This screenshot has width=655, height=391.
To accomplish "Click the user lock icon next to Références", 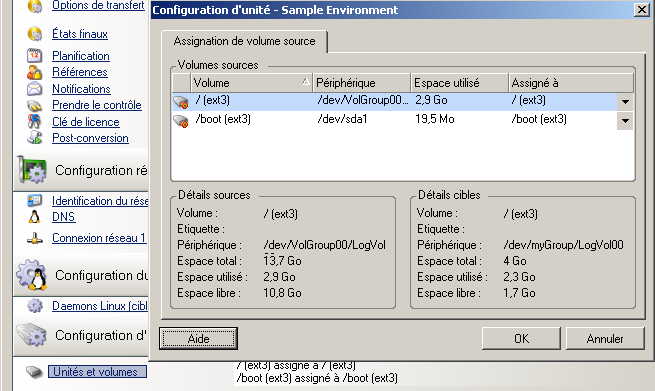I will pyautogui.click(x=35, y=72).
